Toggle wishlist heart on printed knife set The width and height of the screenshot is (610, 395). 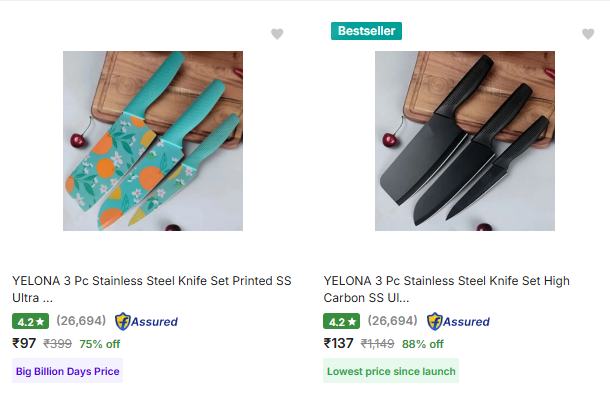tap(277, 34)
